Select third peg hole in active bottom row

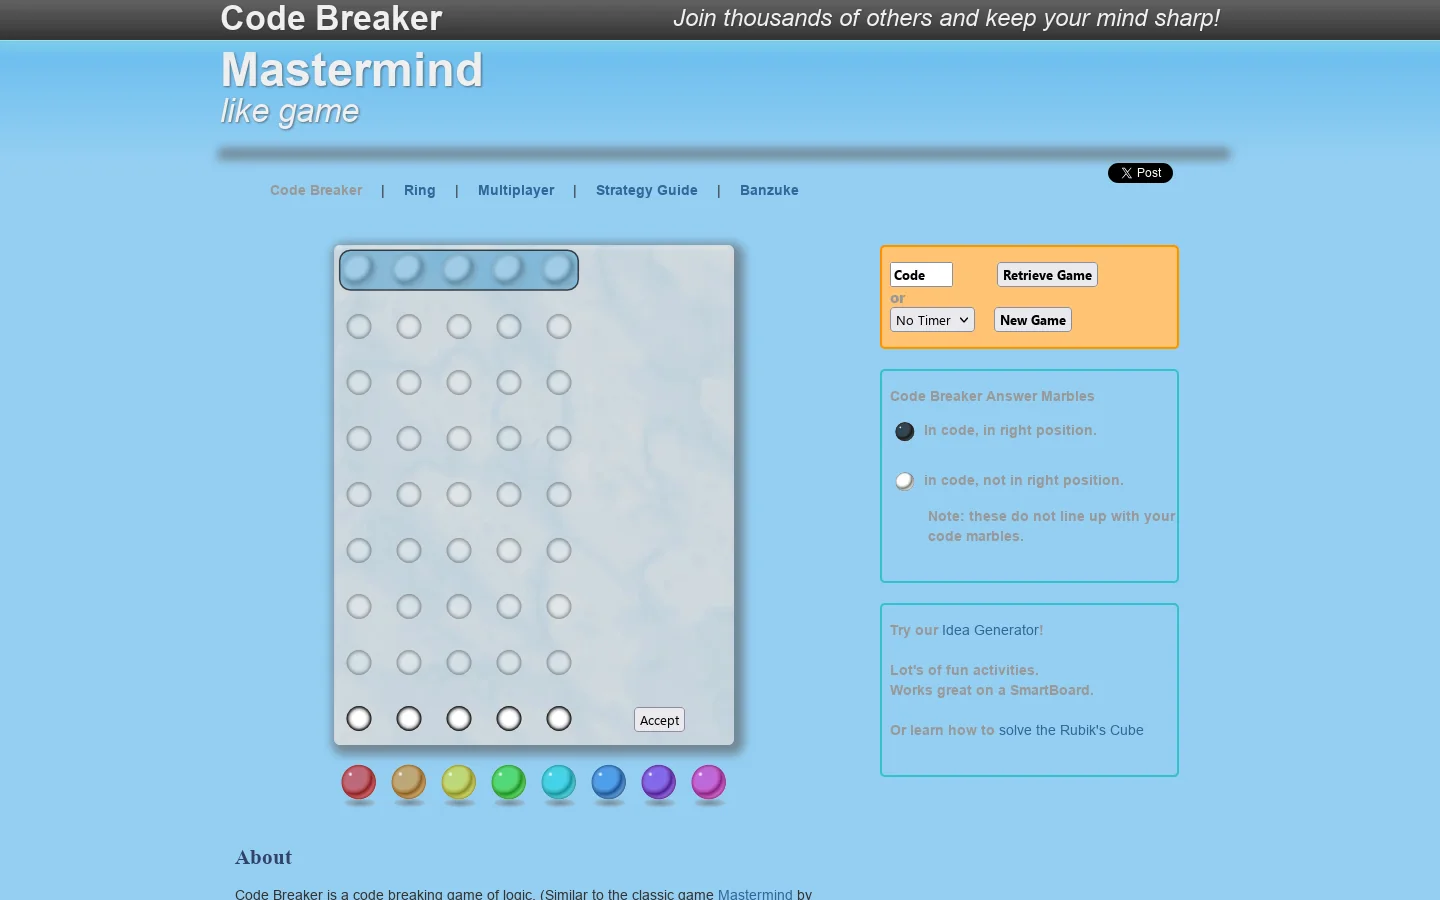pyautogui.click(x=459, y=718)
